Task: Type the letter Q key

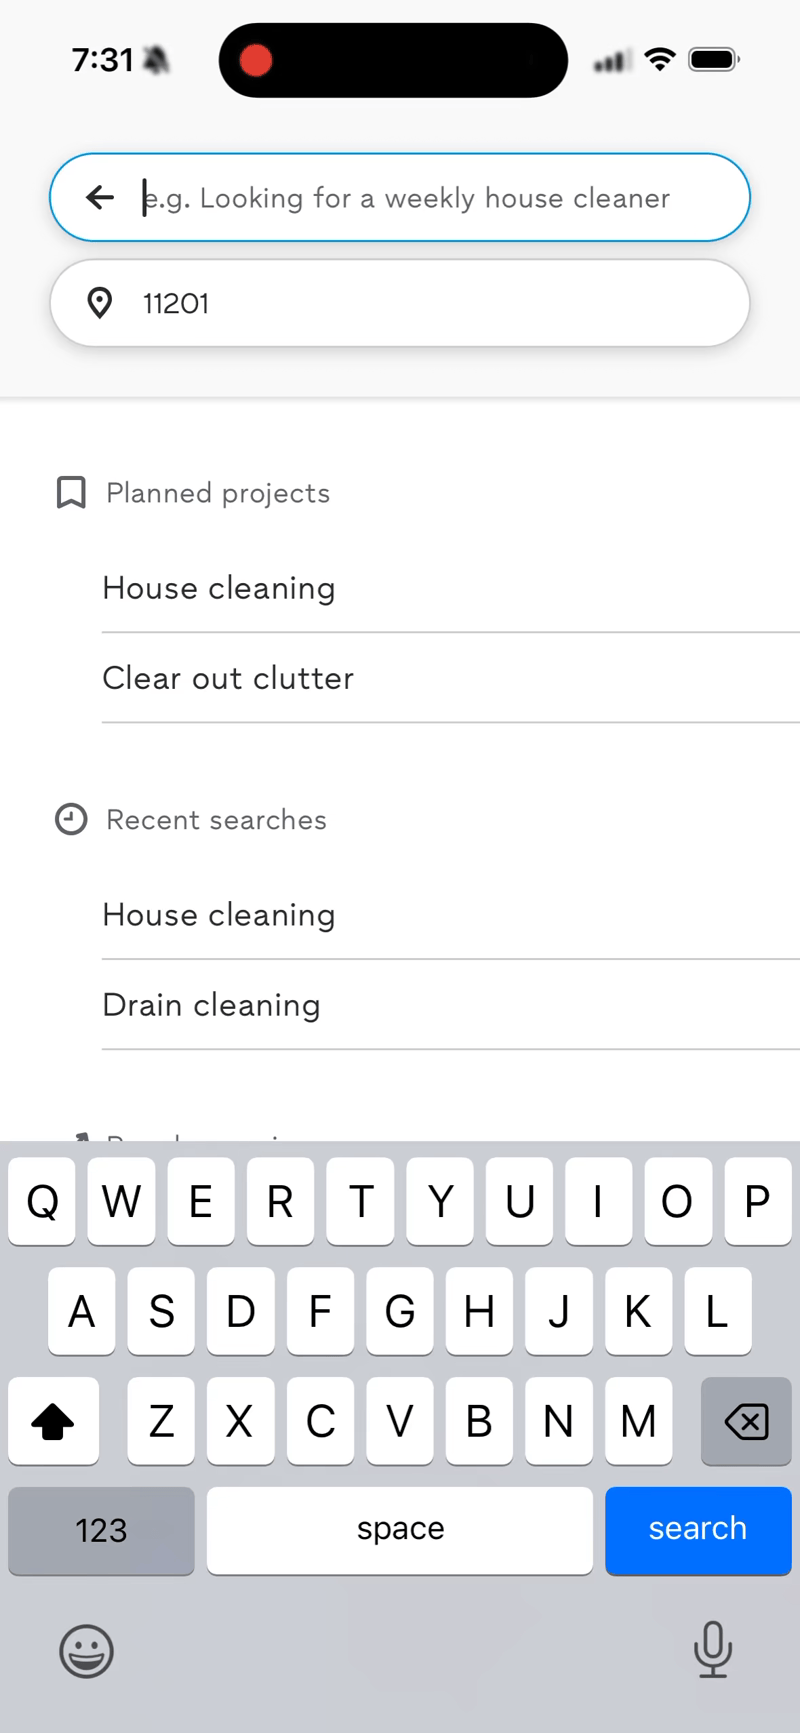Action: 42,1201
